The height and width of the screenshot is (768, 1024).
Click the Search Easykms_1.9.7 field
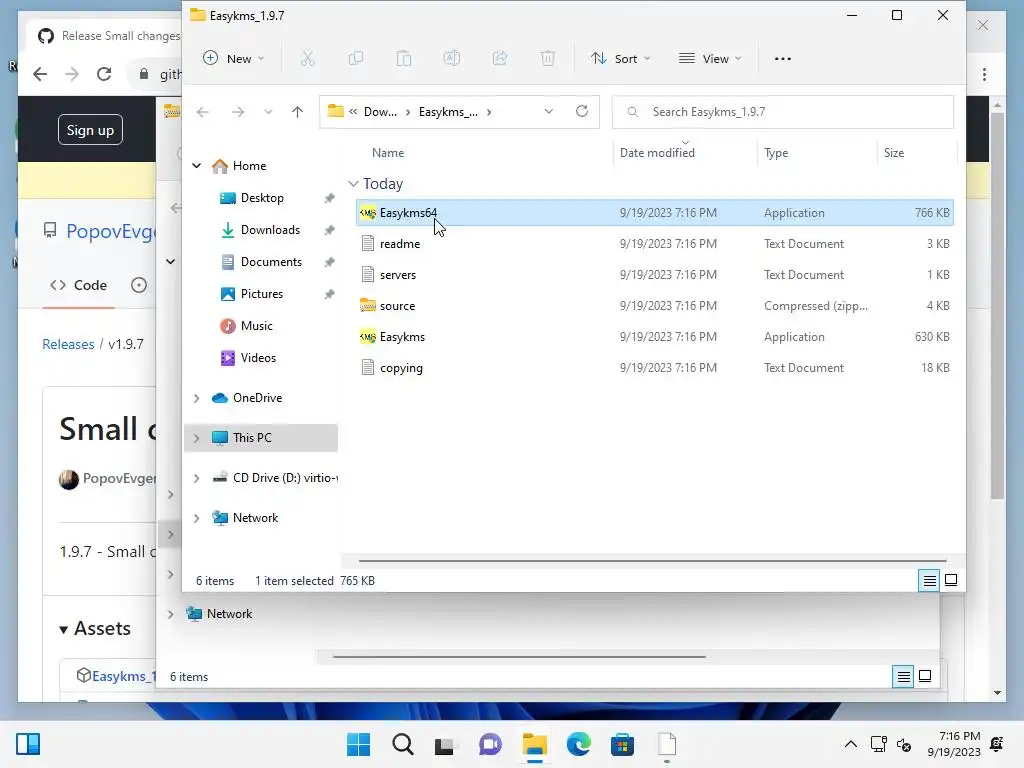(782, 112)
